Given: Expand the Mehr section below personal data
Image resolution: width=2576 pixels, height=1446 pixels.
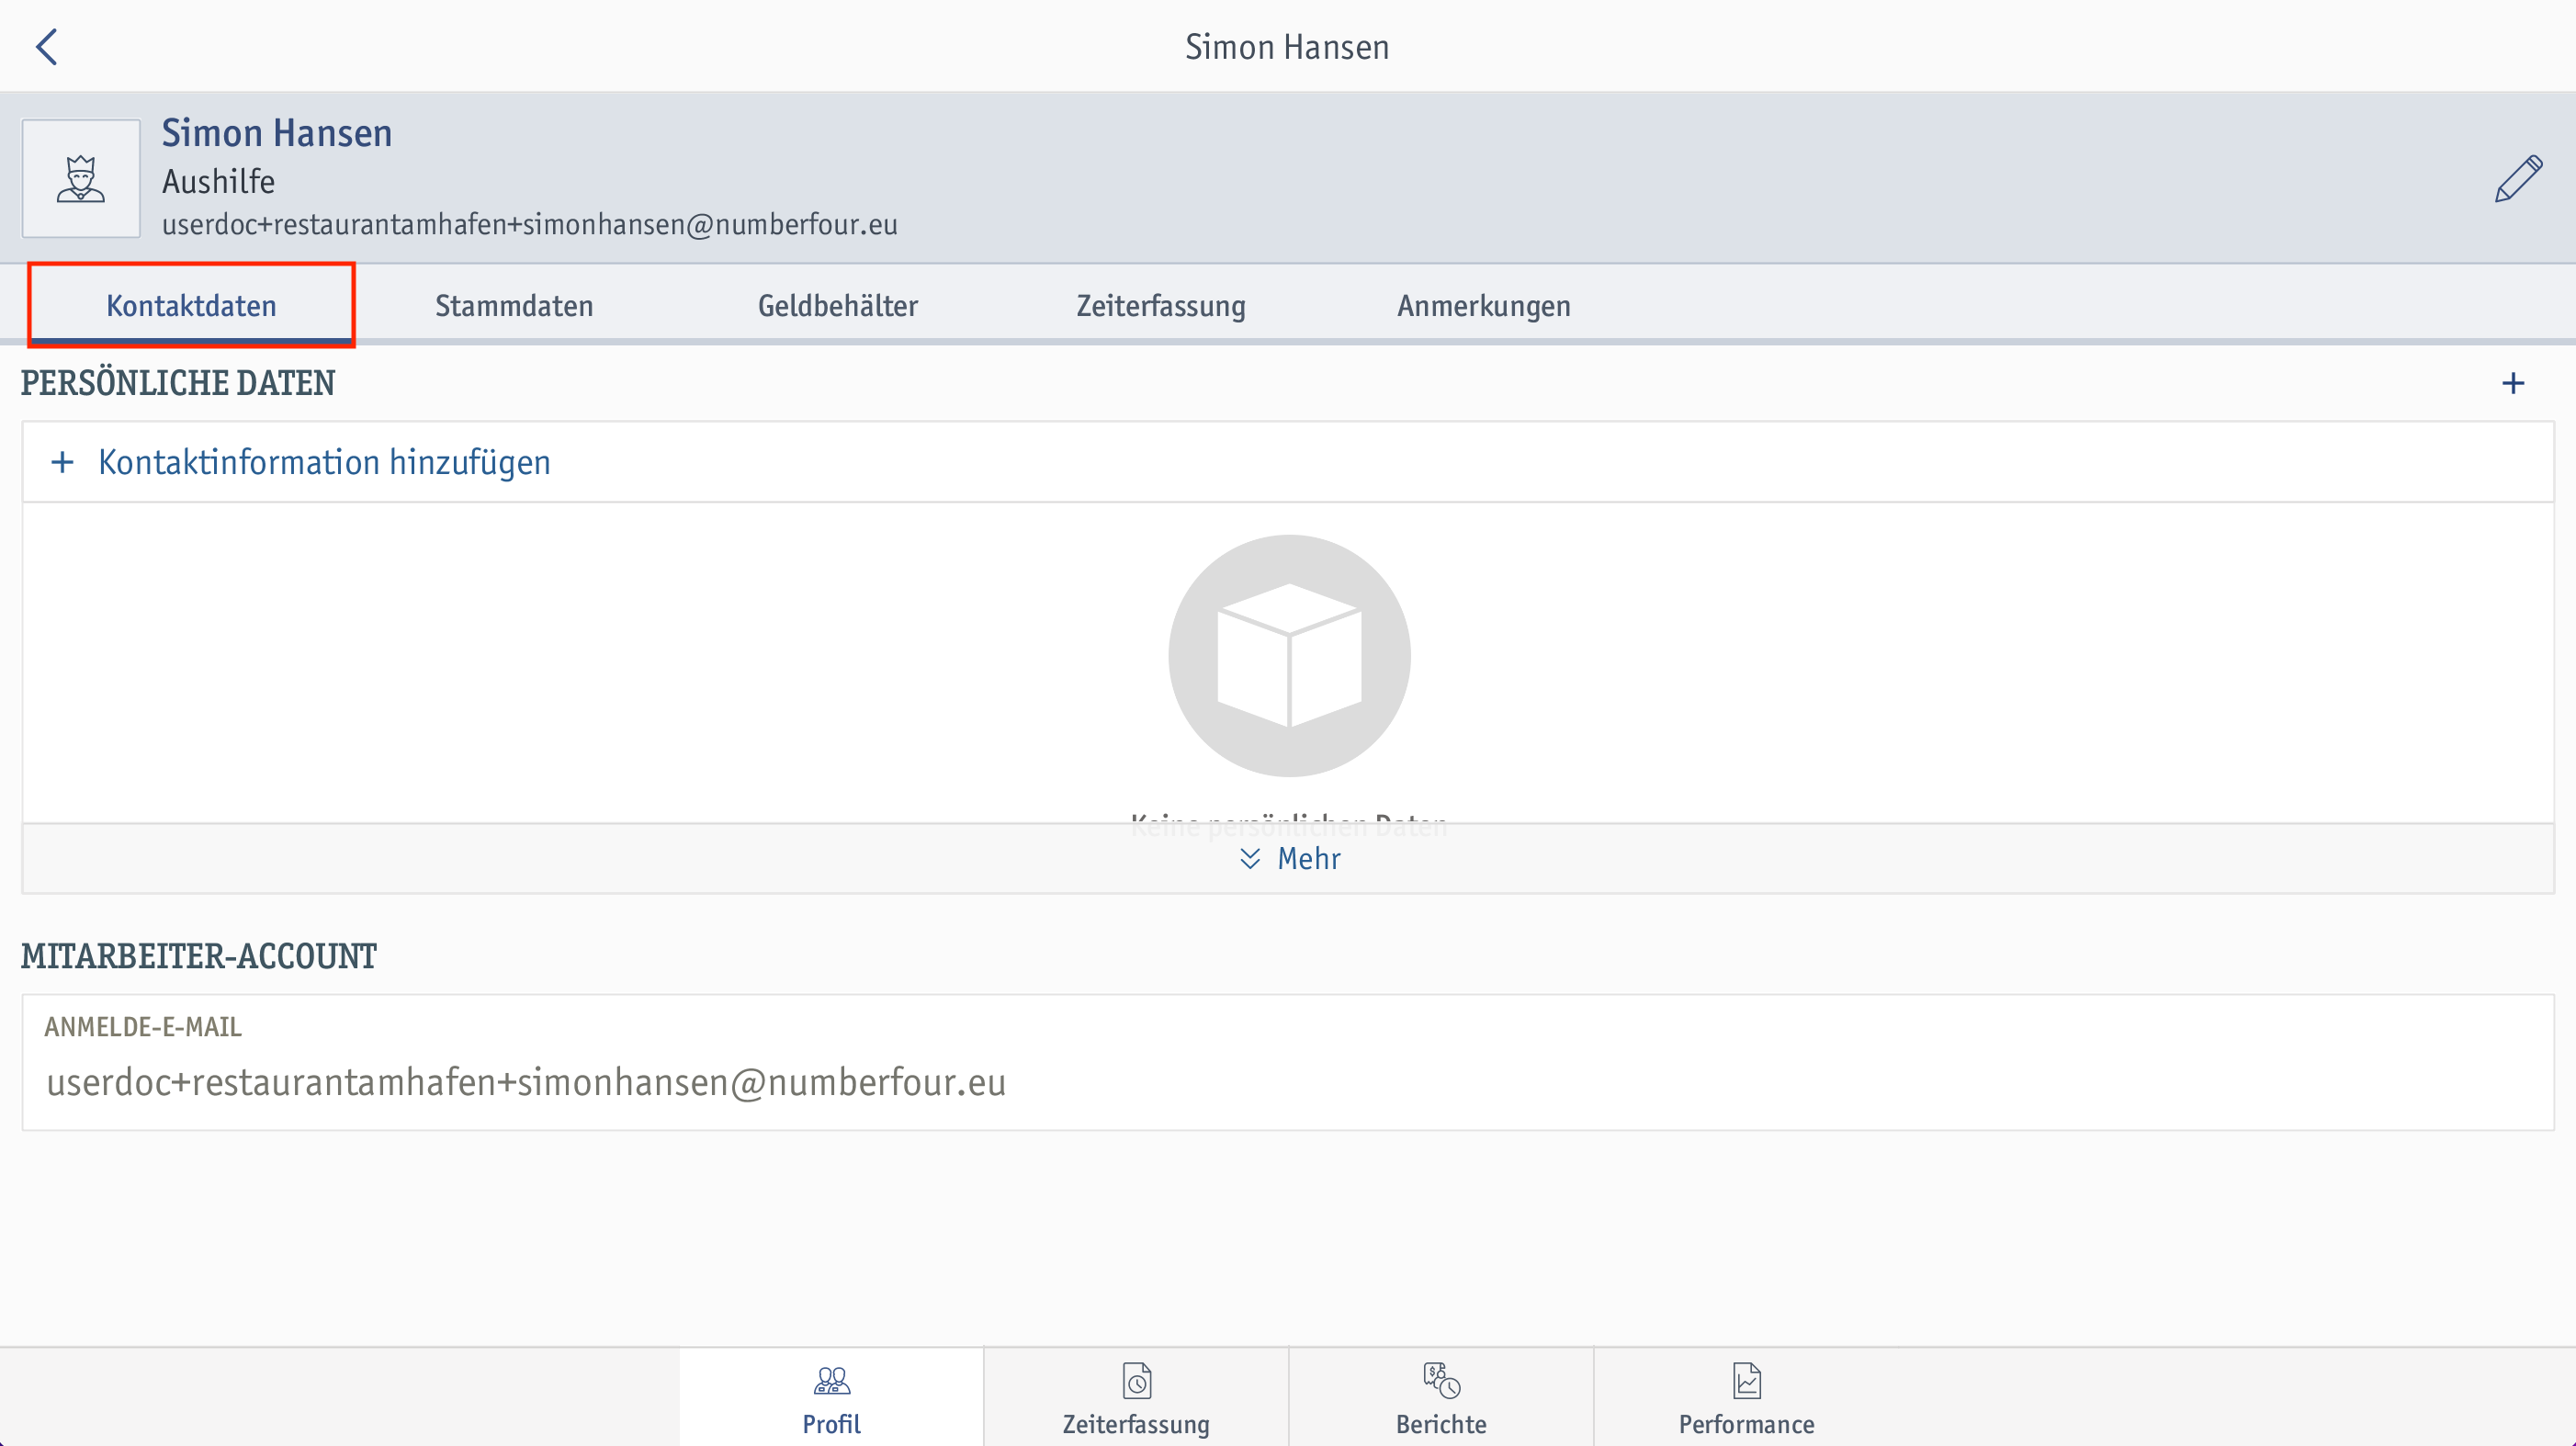Looking at the screenshot, I should point(1286,858).
